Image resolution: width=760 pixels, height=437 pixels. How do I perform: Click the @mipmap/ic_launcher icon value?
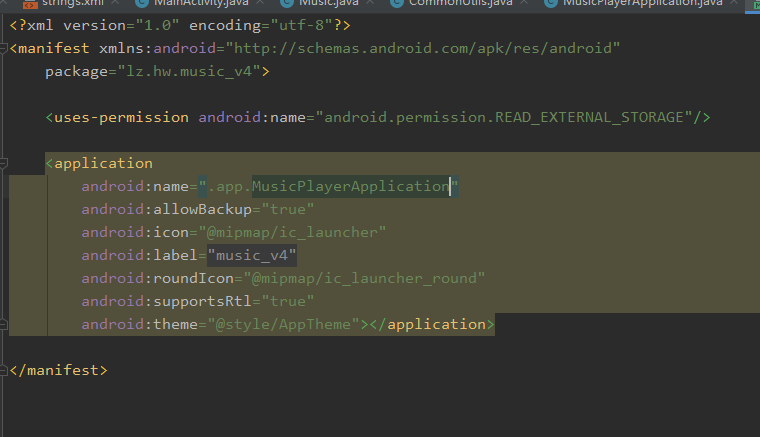pos(292,233)
